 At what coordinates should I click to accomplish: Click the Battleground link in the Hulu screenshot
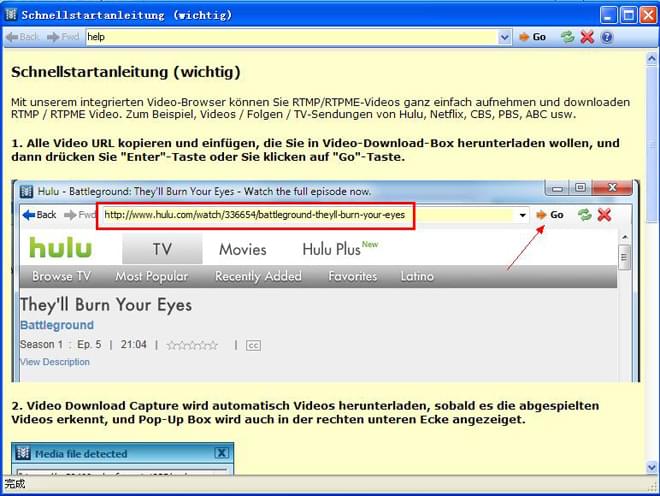coord(57,325)
